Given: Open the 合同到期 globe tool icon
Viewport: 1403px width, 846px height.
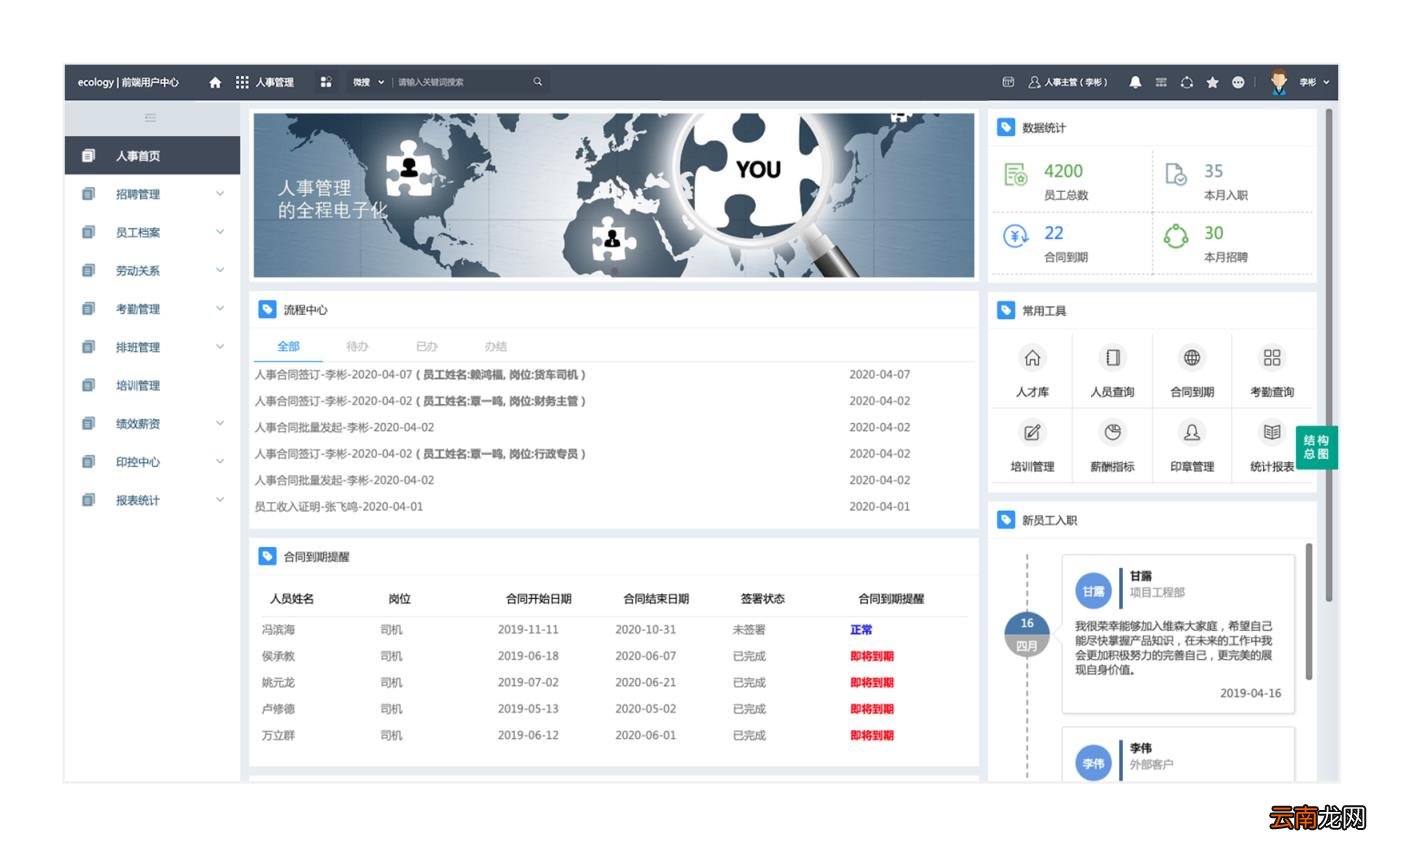Looking at the screenshot, I should tap(1192, 358).
